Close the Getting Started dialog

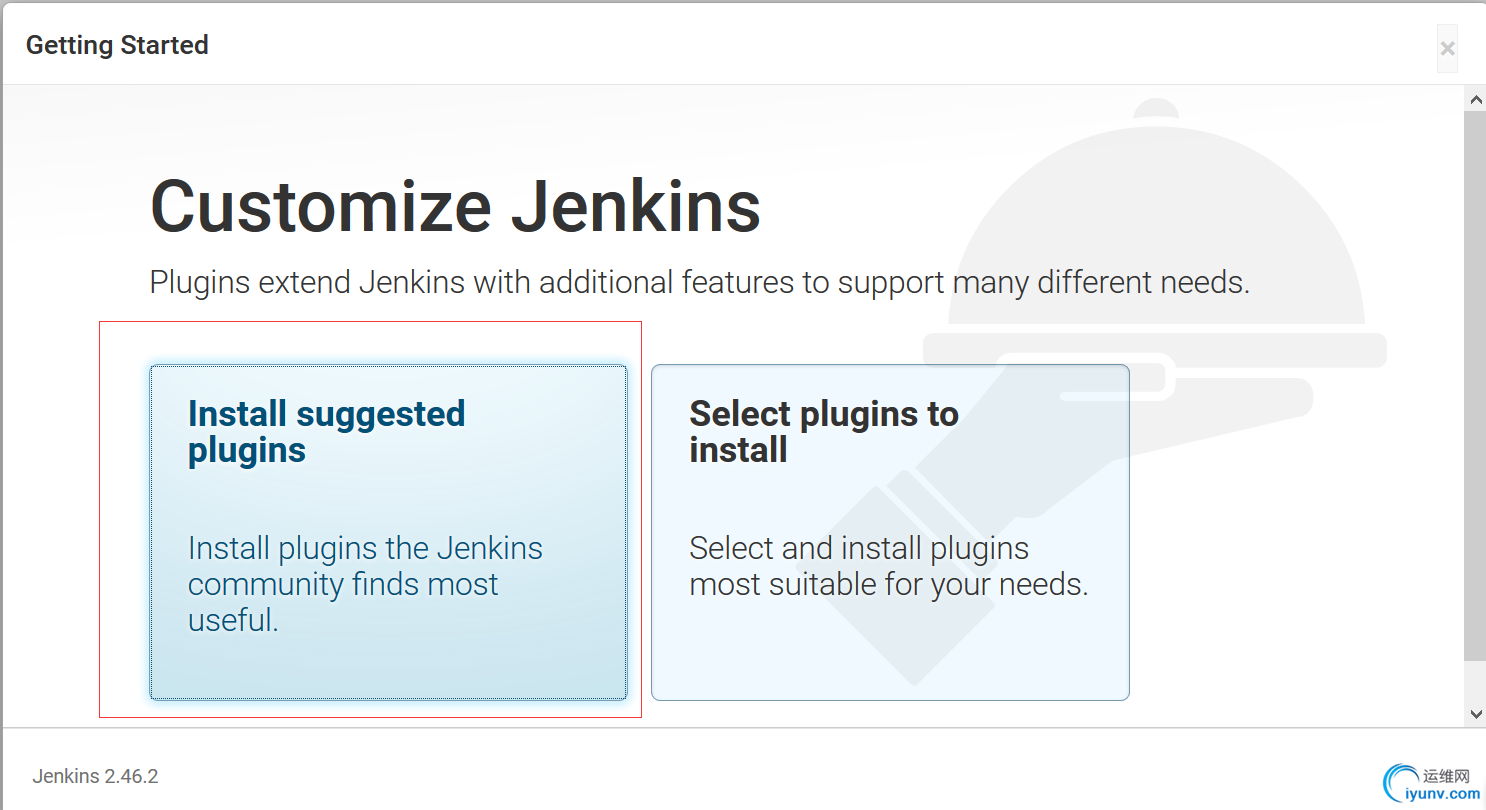pos(1447,48)
